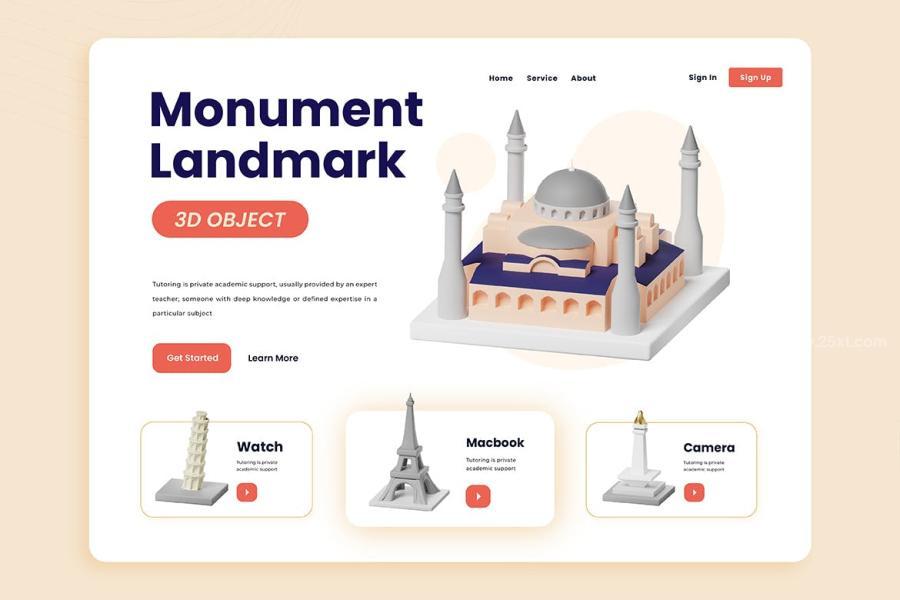Click the mosque 3D hero illustration
The height and width of the screenshot is (600, 900).
click(569, 235)
